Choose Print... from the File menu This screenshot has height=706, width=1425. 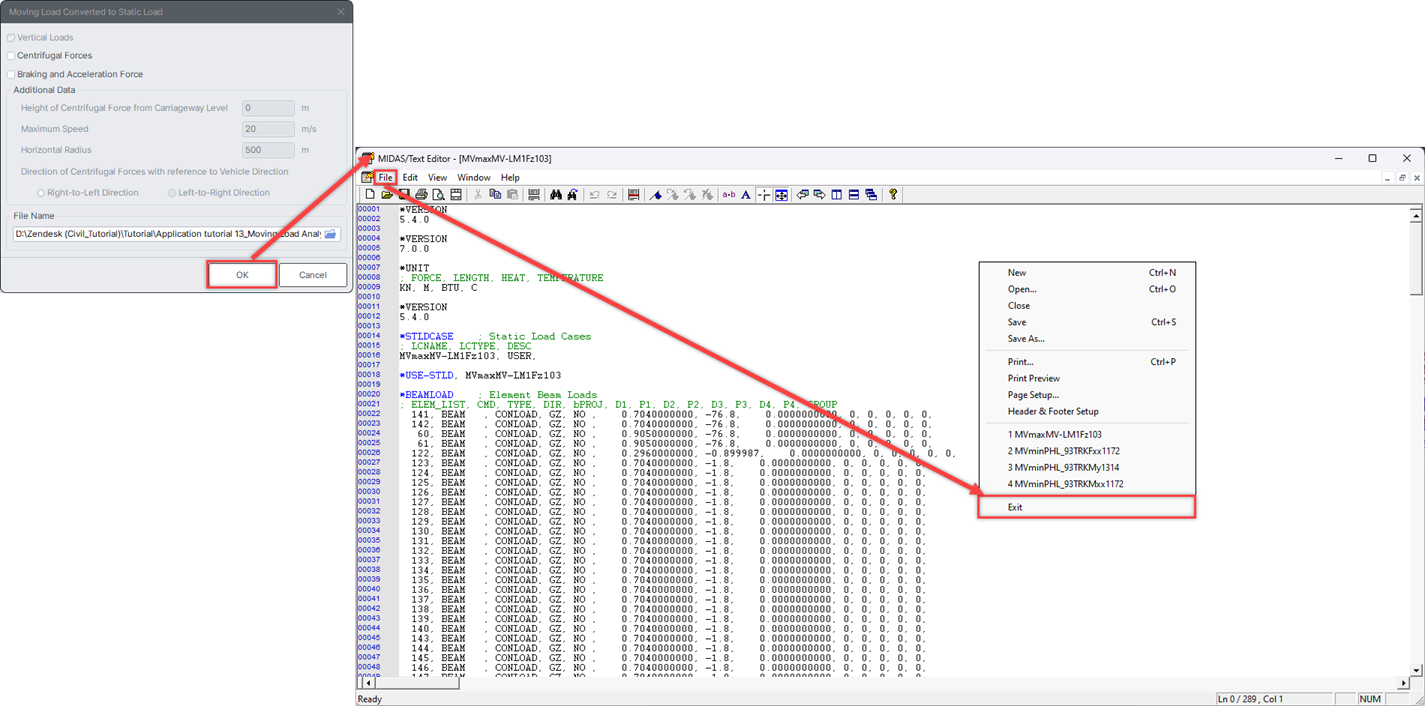1086,362
